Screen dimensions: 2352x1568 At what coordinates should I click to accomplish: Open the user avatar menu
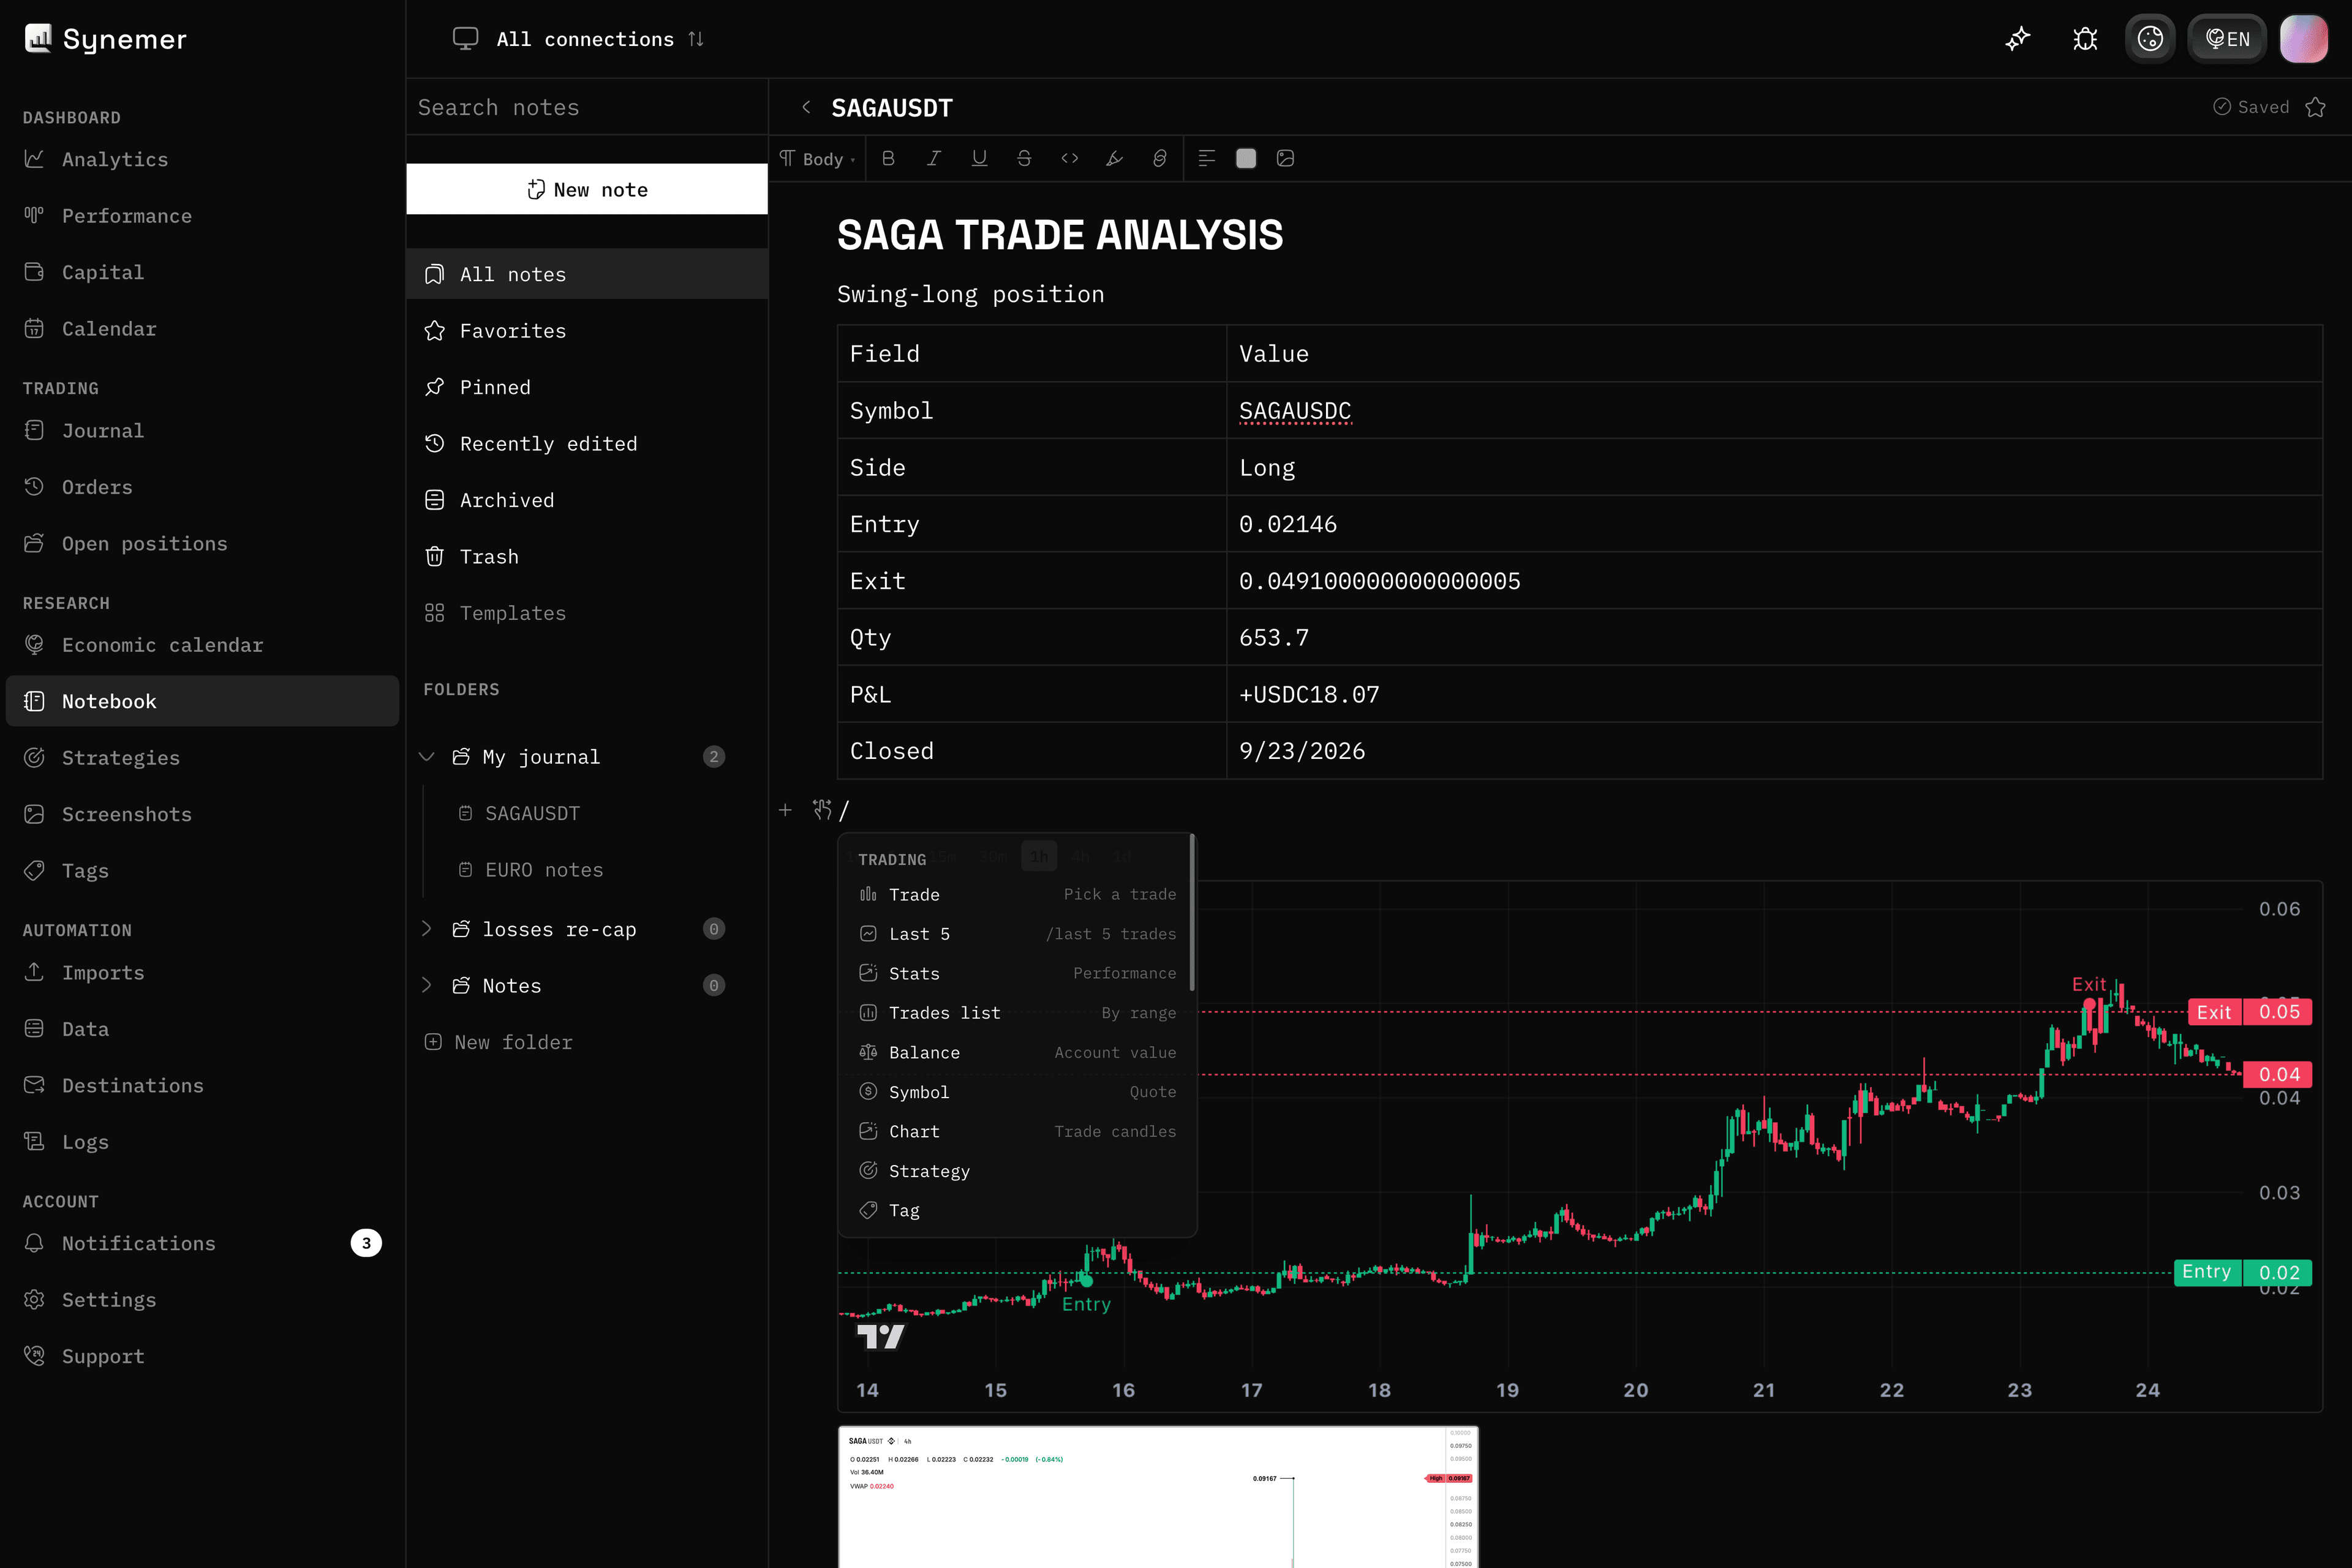(x=2304, y=39)
